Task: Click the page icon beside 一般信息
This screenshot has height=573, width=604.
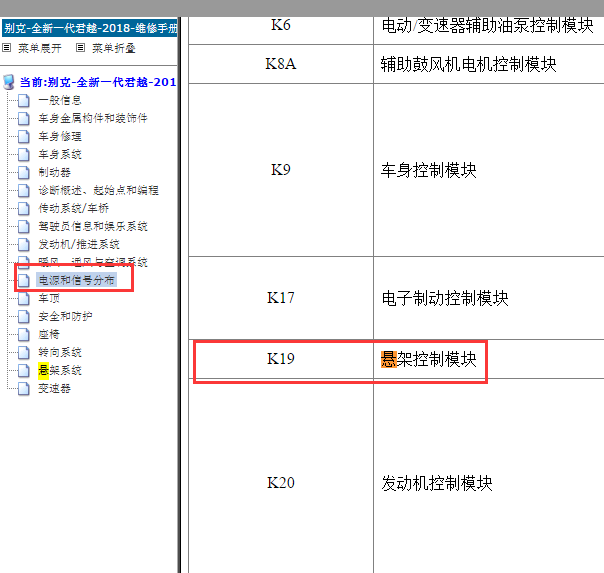Action: point(24,101)
